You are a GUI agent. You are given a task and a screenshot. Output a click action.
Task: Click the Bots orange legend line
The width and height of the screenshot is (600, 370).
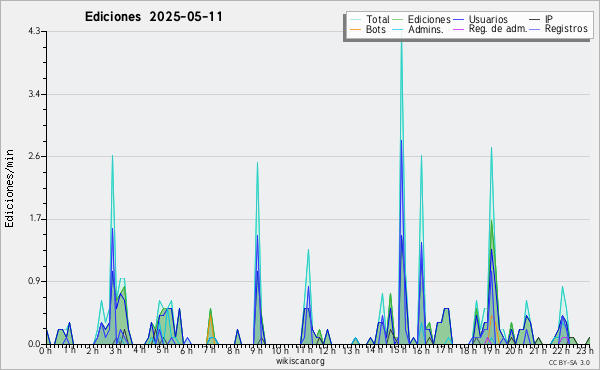click(355, 29)
